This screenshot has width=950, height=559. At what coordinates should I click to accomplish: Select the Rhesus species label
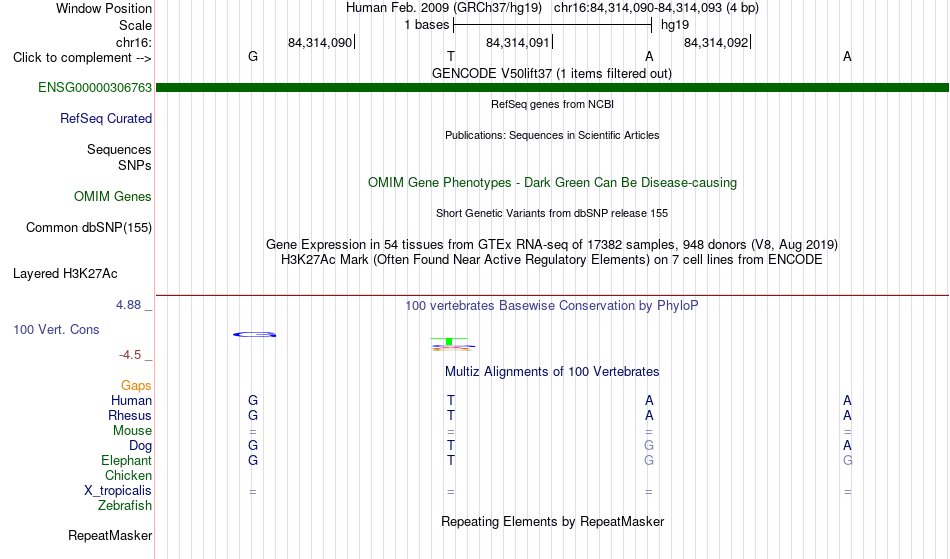[130, 416]
